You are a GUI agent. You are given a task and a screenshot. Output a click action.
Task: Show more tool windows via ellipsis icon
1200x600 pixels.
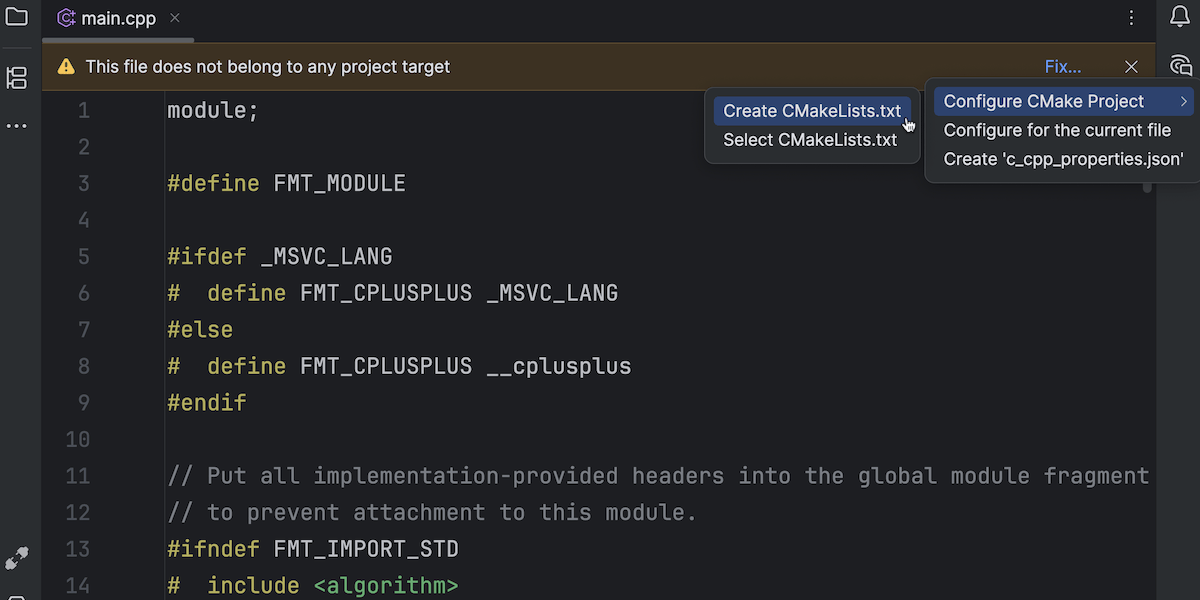tap(17, 127)
